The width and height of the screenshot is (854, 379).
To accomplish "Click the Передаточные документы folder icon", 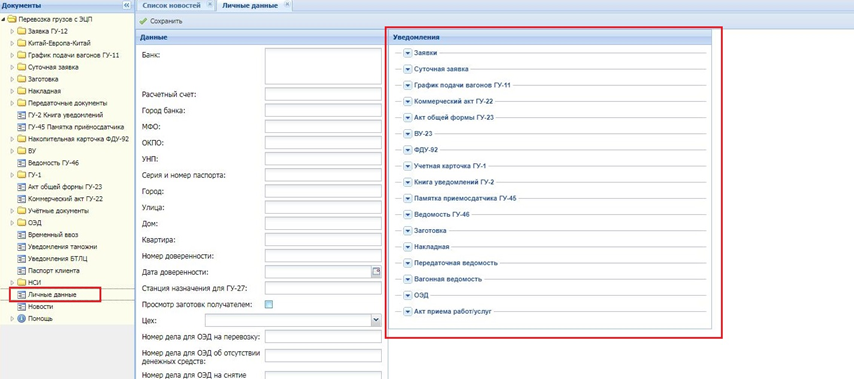I will (22, 103).
